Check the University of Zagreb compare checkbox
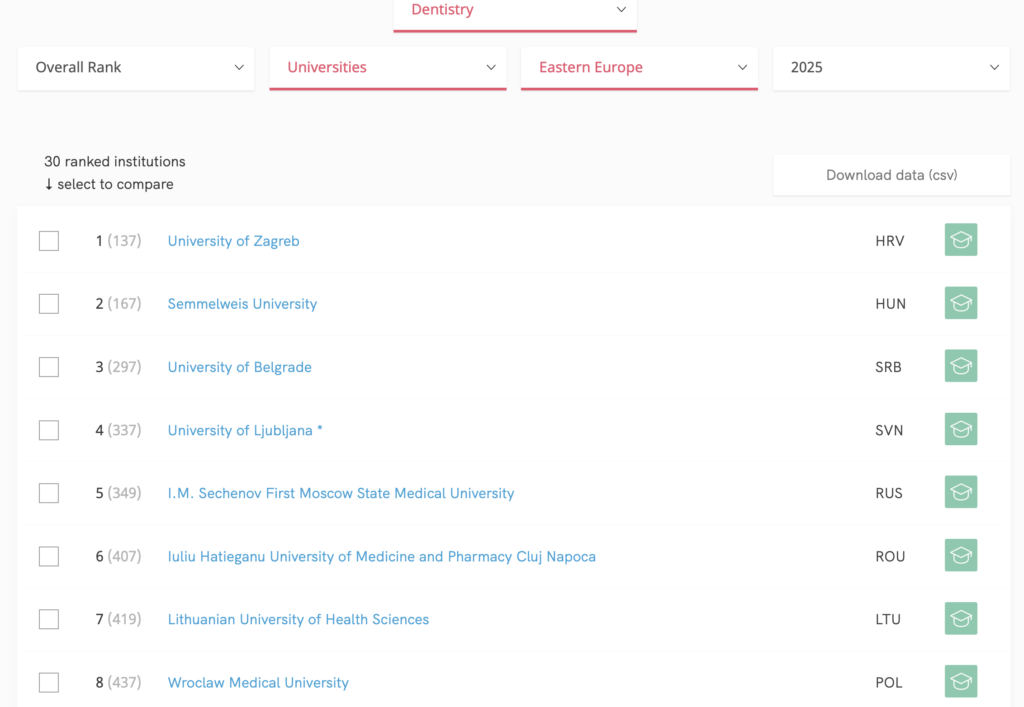Viewport: 1024px width, 707px height. pos(49,241)
